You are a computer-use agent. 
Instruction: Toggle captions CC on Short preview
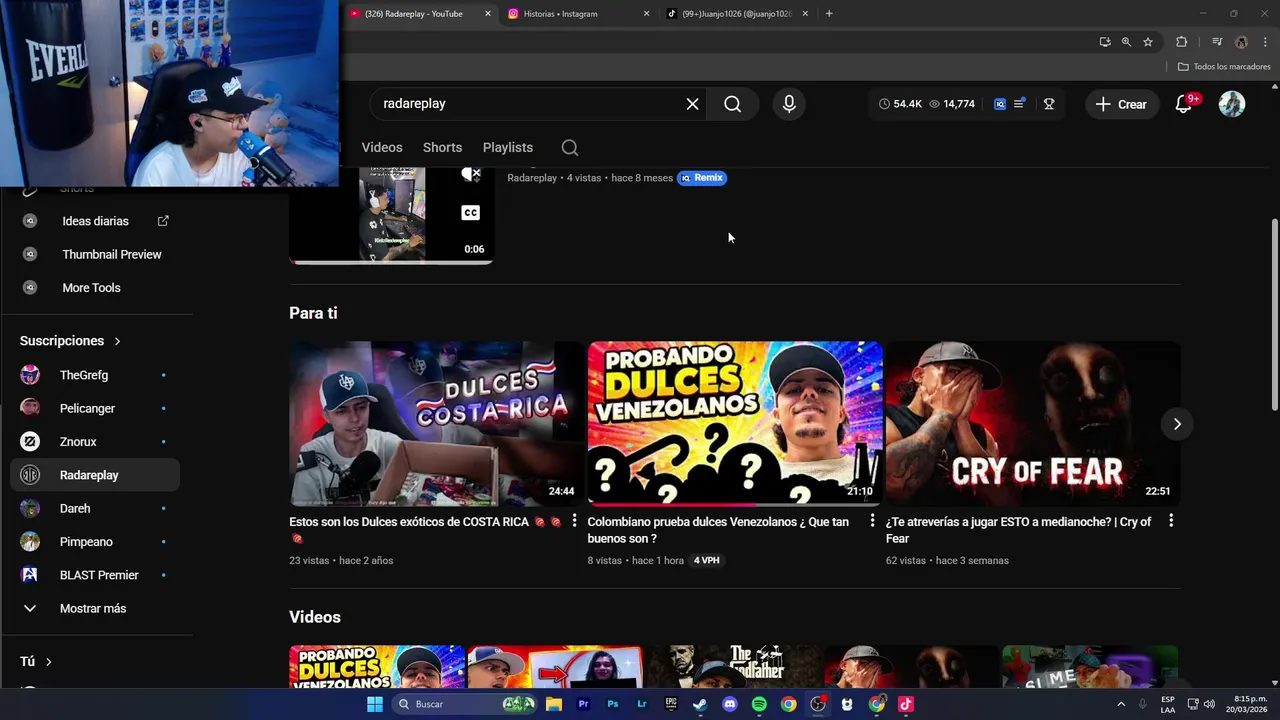(x=471, y=213)
